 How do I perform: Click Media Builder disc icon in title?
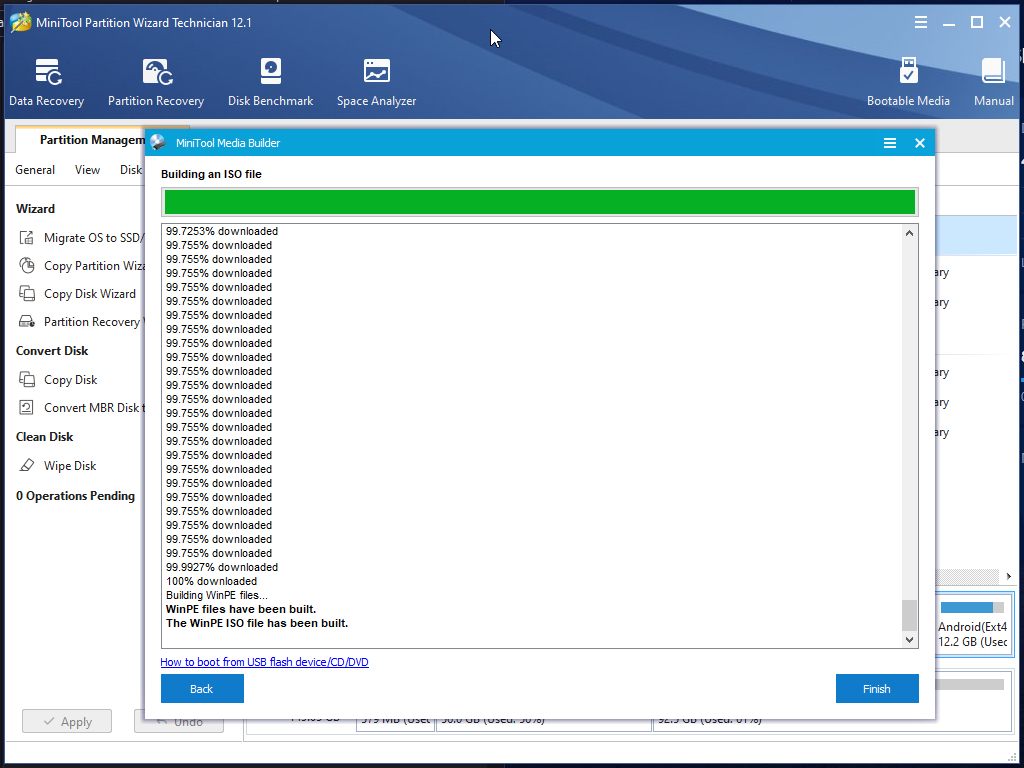pos(157,142)
